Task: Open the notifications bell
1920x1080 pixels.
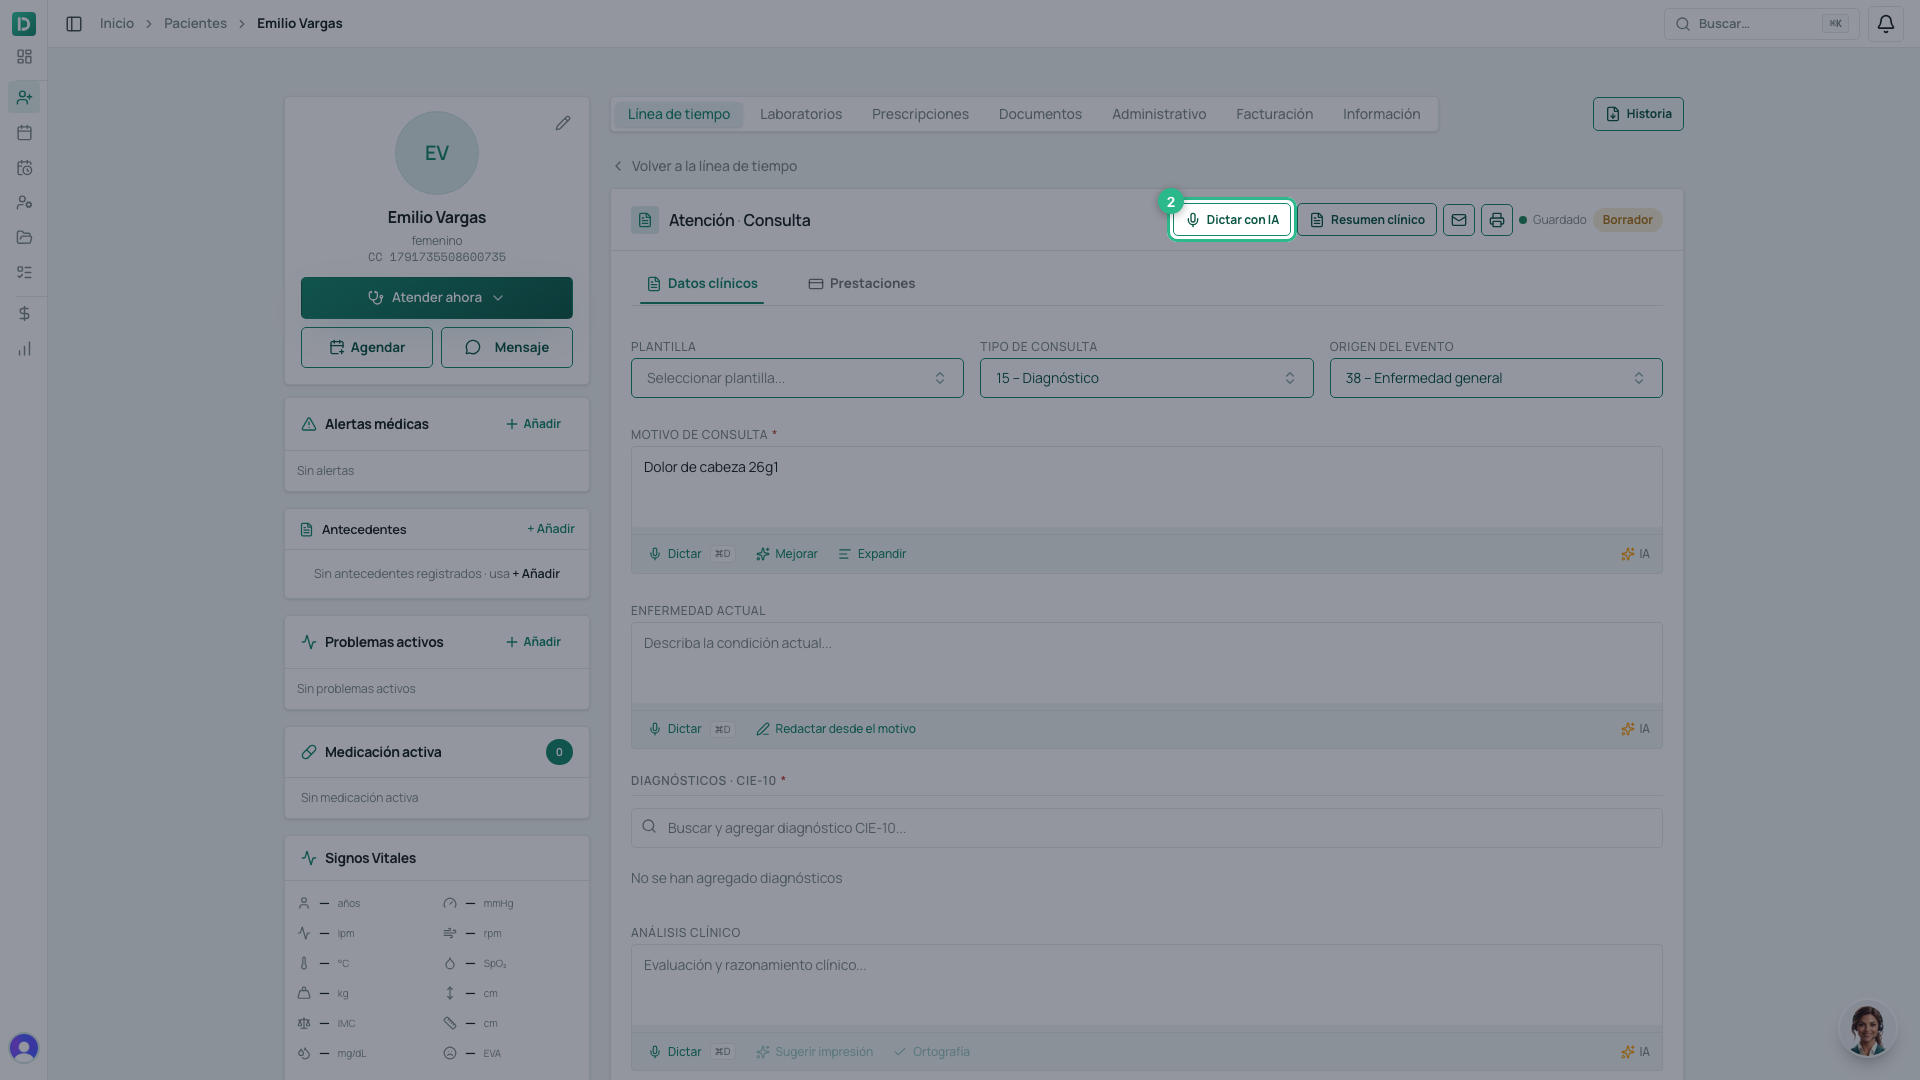Action: (1885, 23)
